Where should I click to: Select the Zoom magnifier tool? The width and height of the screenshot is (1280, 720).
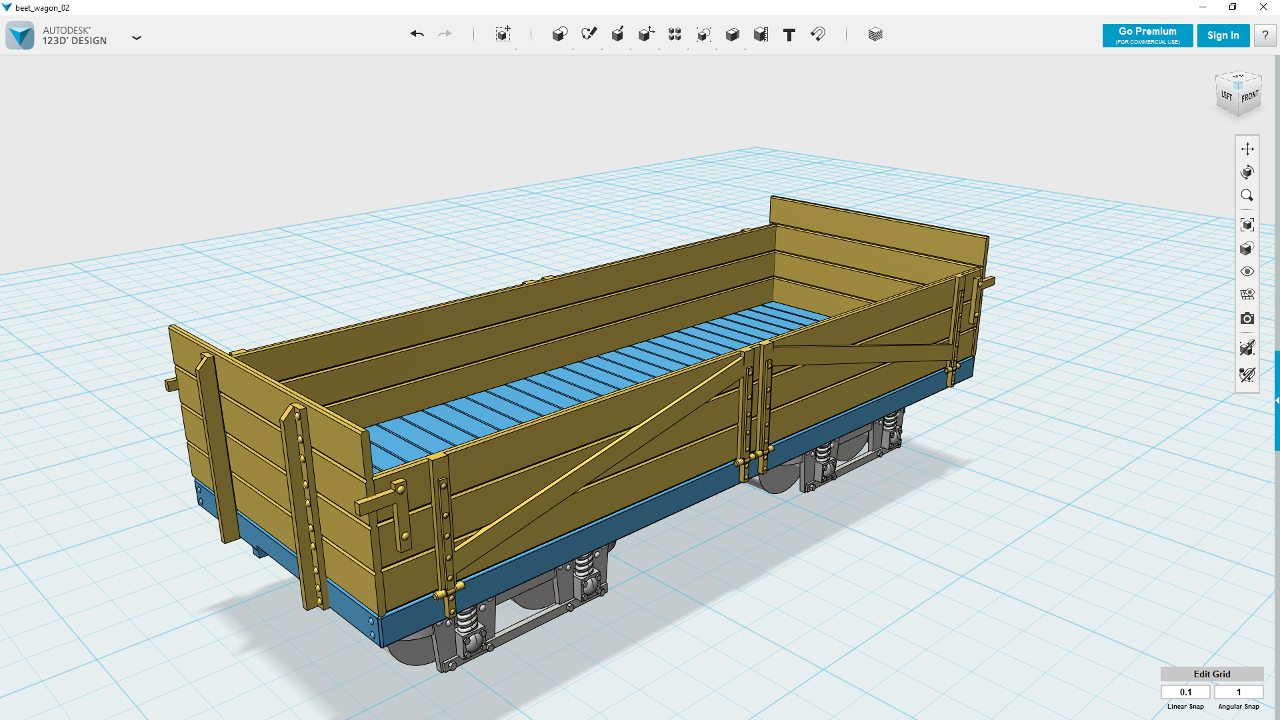pos(1247,196)
